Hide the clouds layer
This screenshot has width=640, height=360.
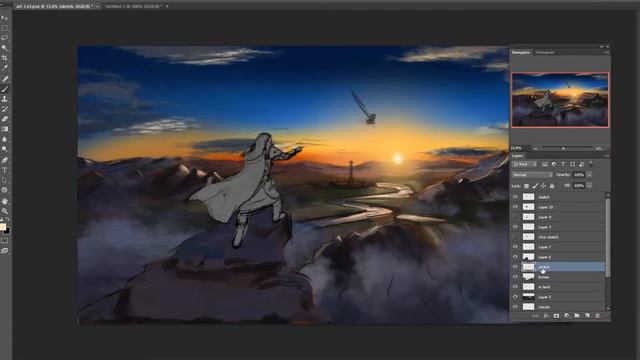pyautogui.click(x=515, y=307)
